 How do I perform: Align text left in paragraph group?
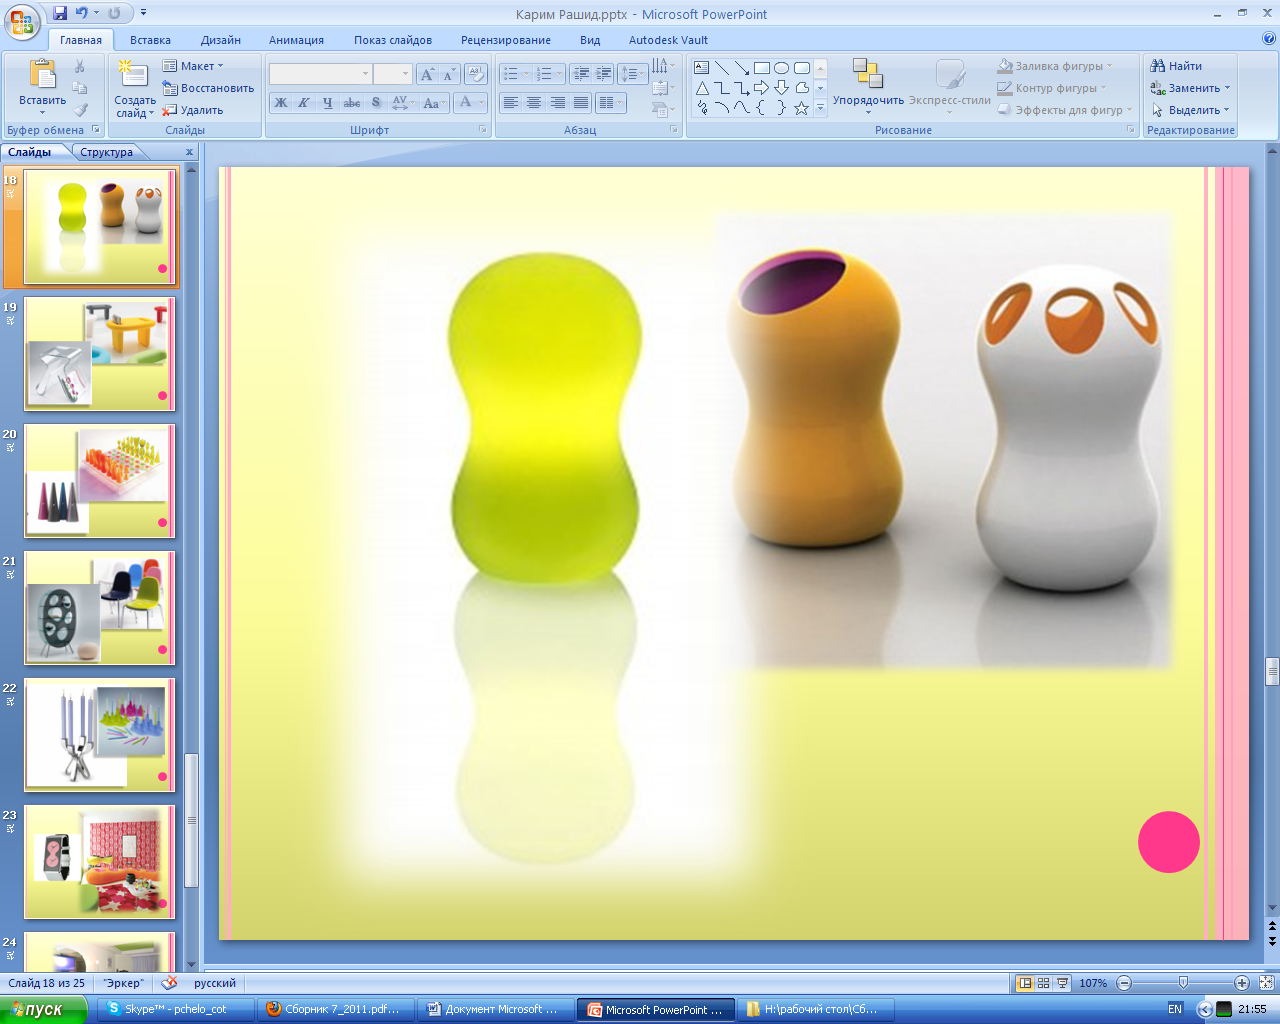pyautogui.click(x=511, y=103)
